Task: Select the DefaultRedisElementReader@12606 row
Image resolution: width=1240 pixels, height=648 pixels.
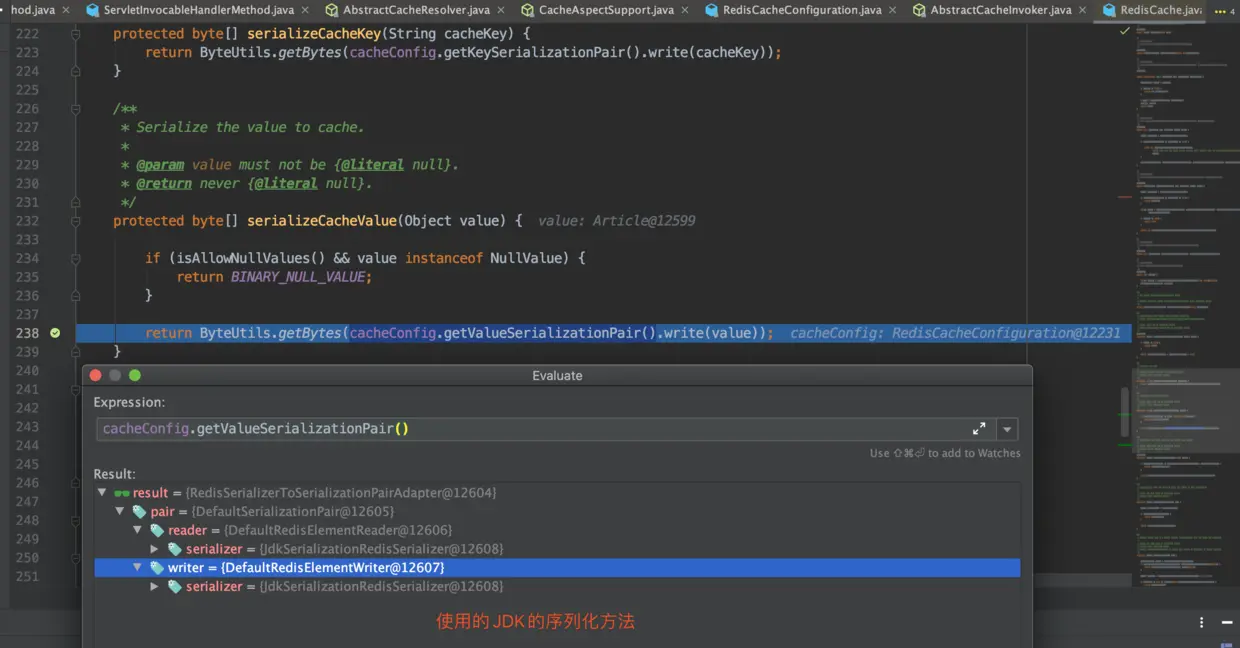Action: tap(557, 530)
